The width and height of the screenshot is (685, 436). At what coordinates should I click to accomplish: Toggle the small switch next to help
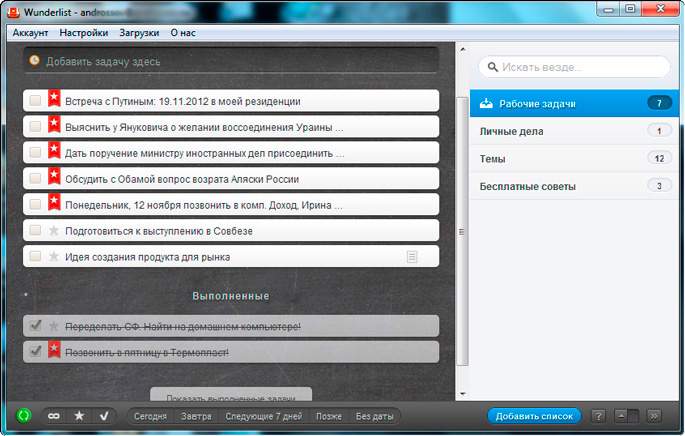point(626,416)
